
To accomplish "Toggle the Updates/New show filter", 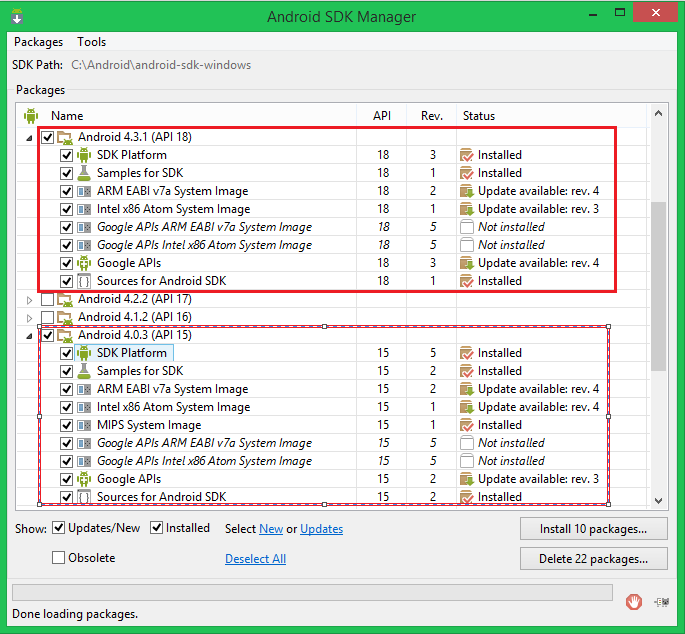I will pyautogui.click(x=58, y=528).
